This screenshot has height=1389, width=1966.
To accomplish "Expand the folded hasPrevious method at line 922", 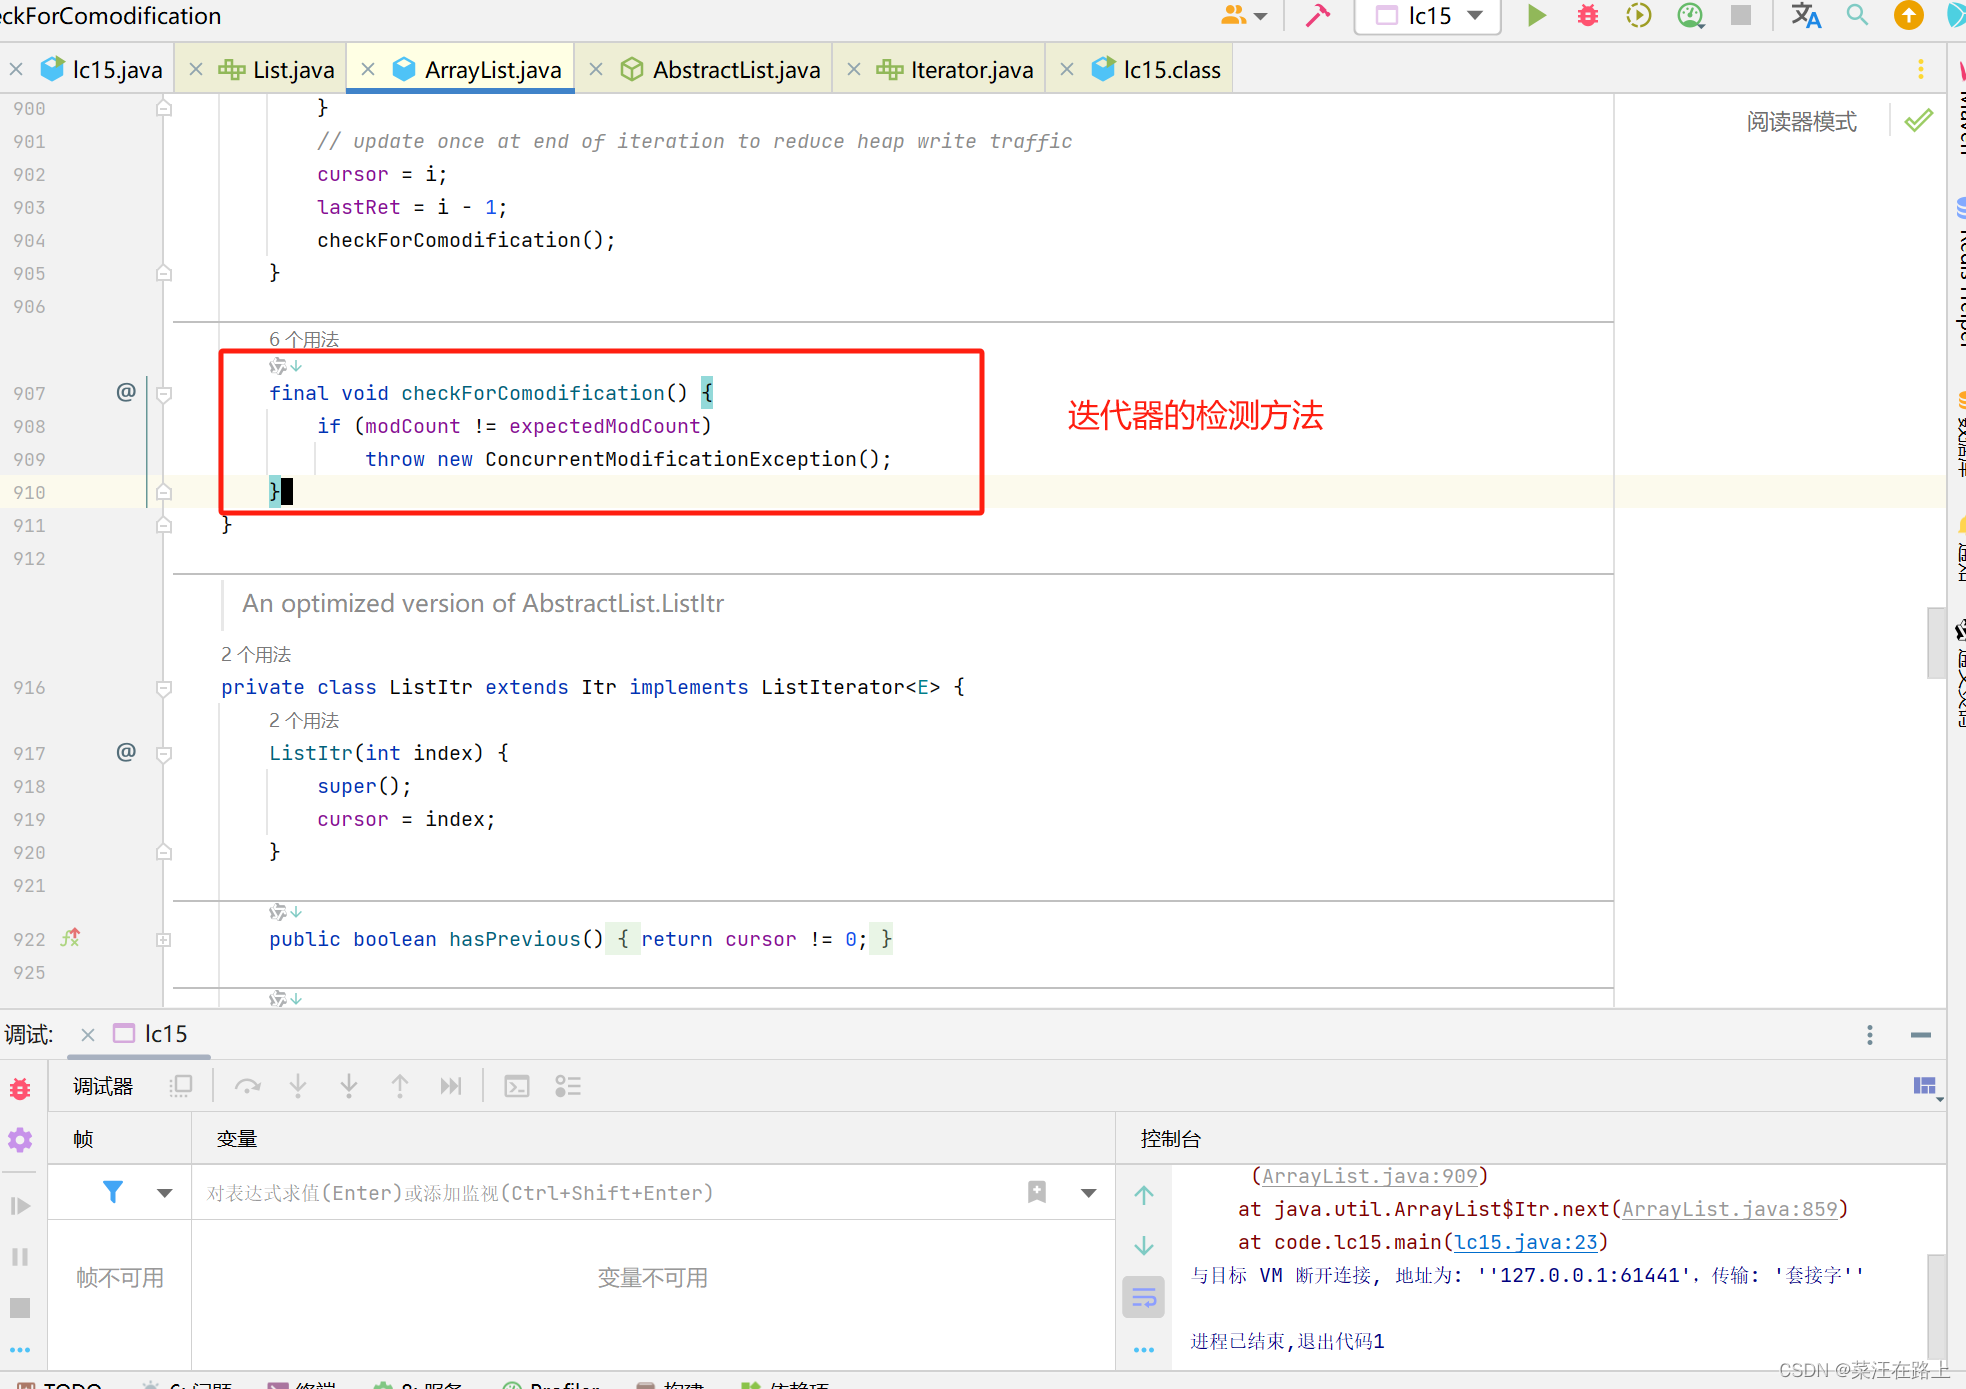I will [x=164, y=940].
